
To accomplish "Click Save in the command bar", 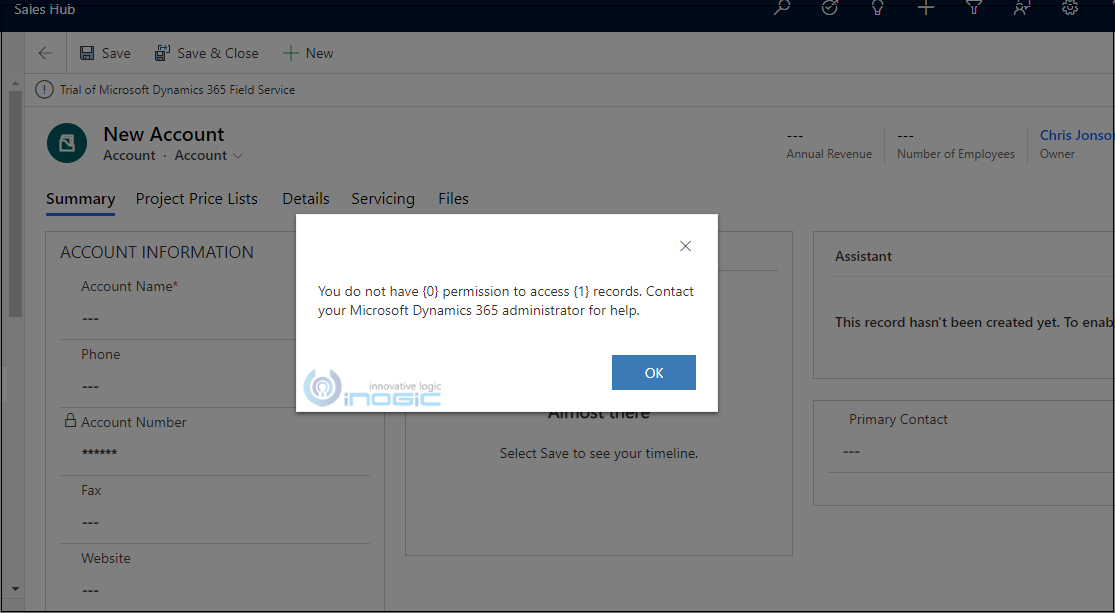I will pyautogui.click(x=105, y=53).
